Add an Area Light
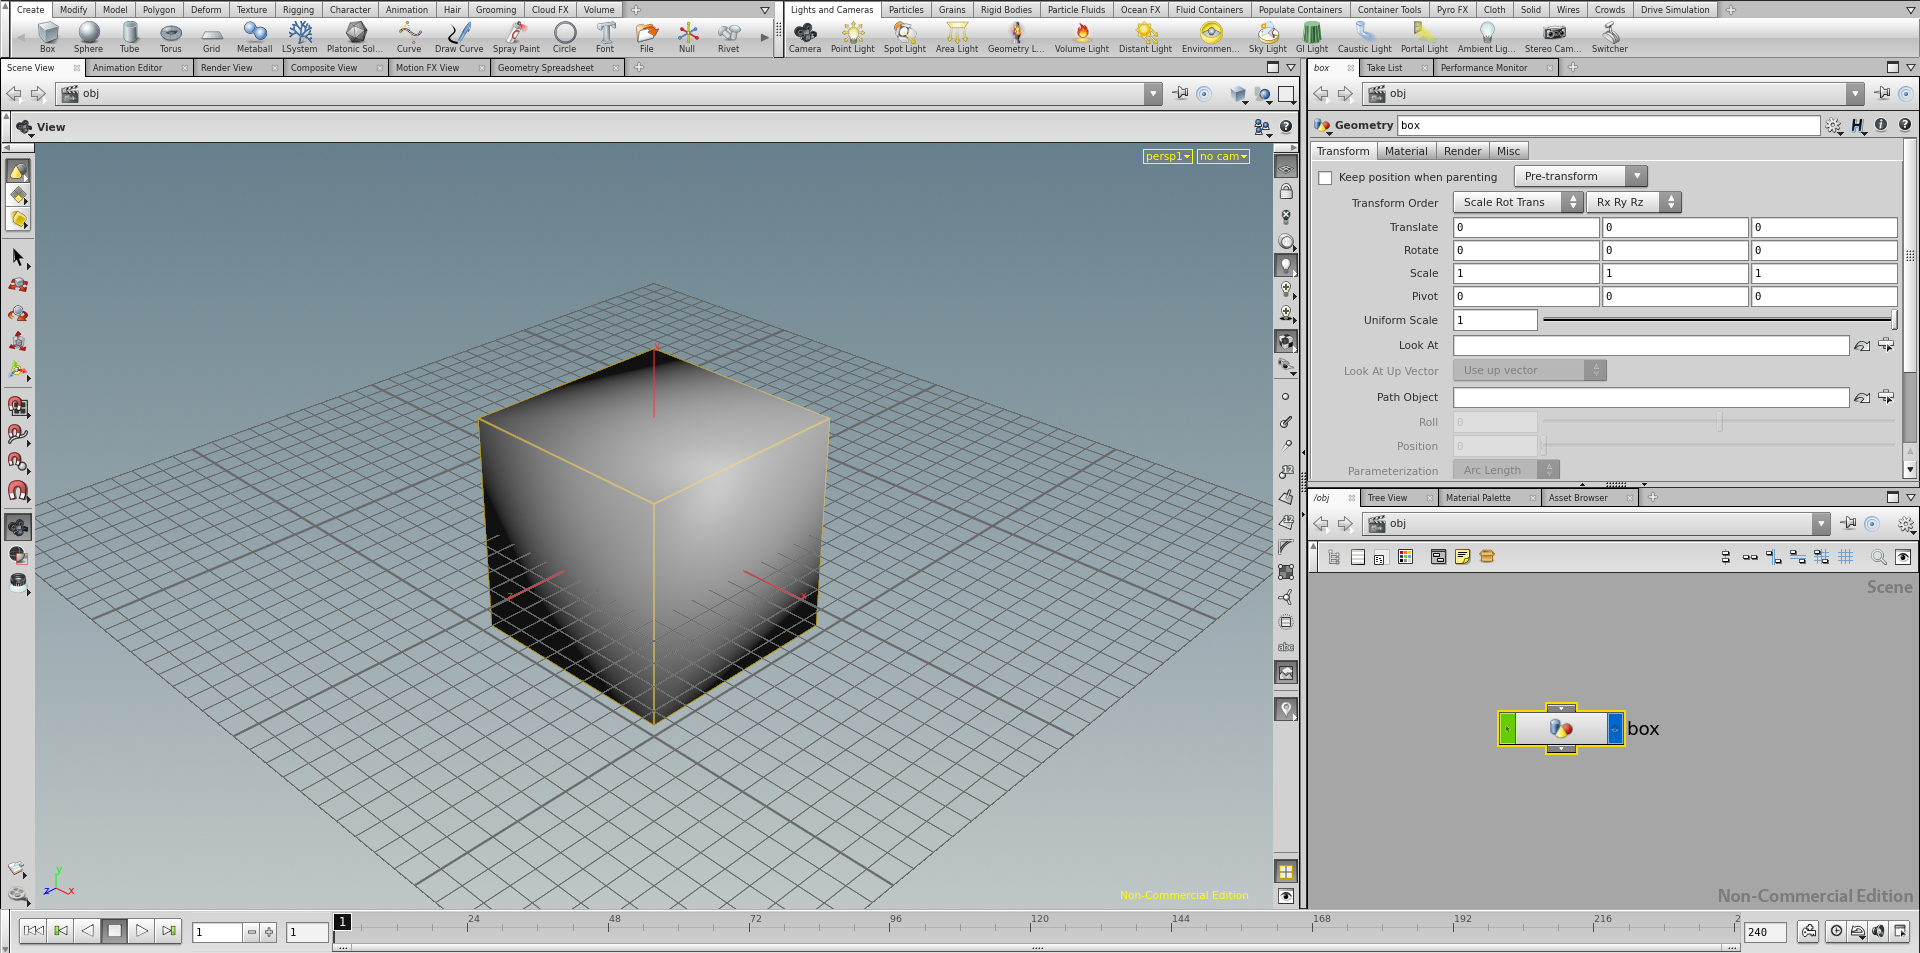 coord(957,37)
